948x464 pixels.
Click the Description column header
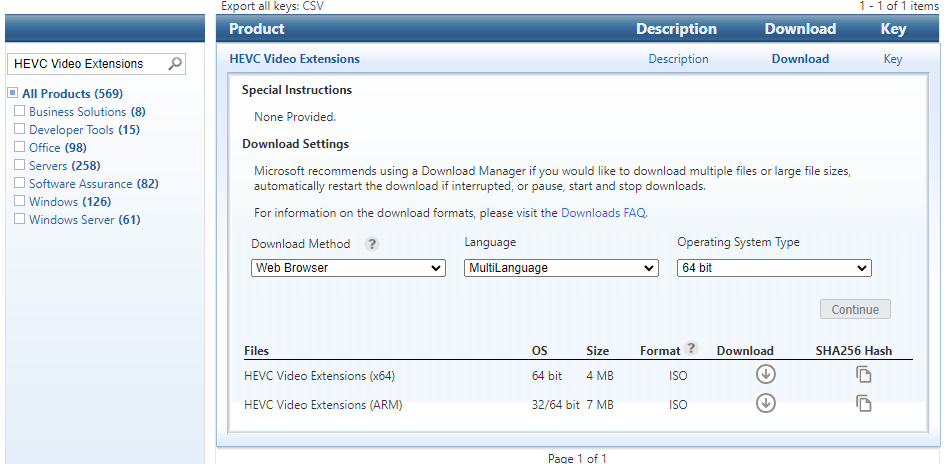[676, 29]
